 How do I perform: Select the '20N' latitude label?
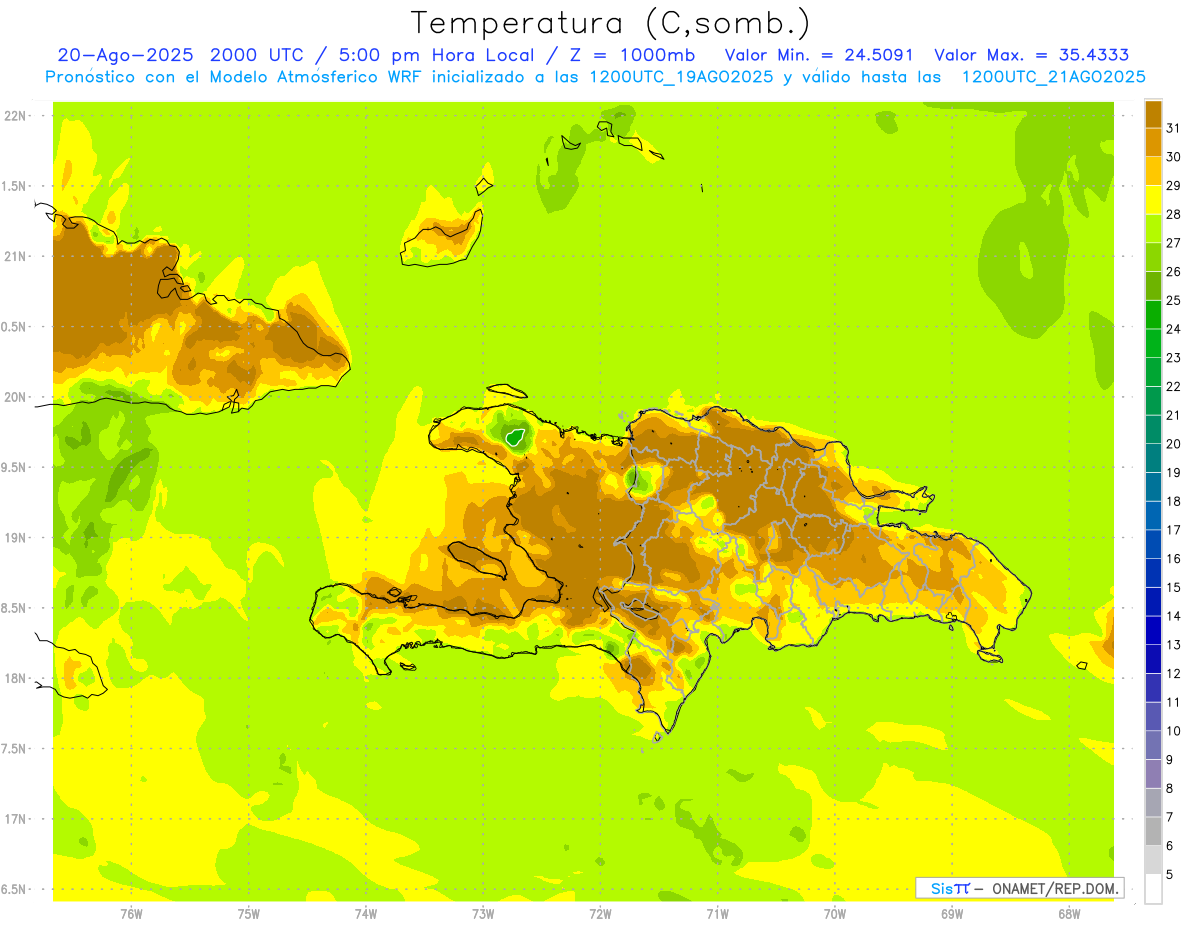(14, 397)
